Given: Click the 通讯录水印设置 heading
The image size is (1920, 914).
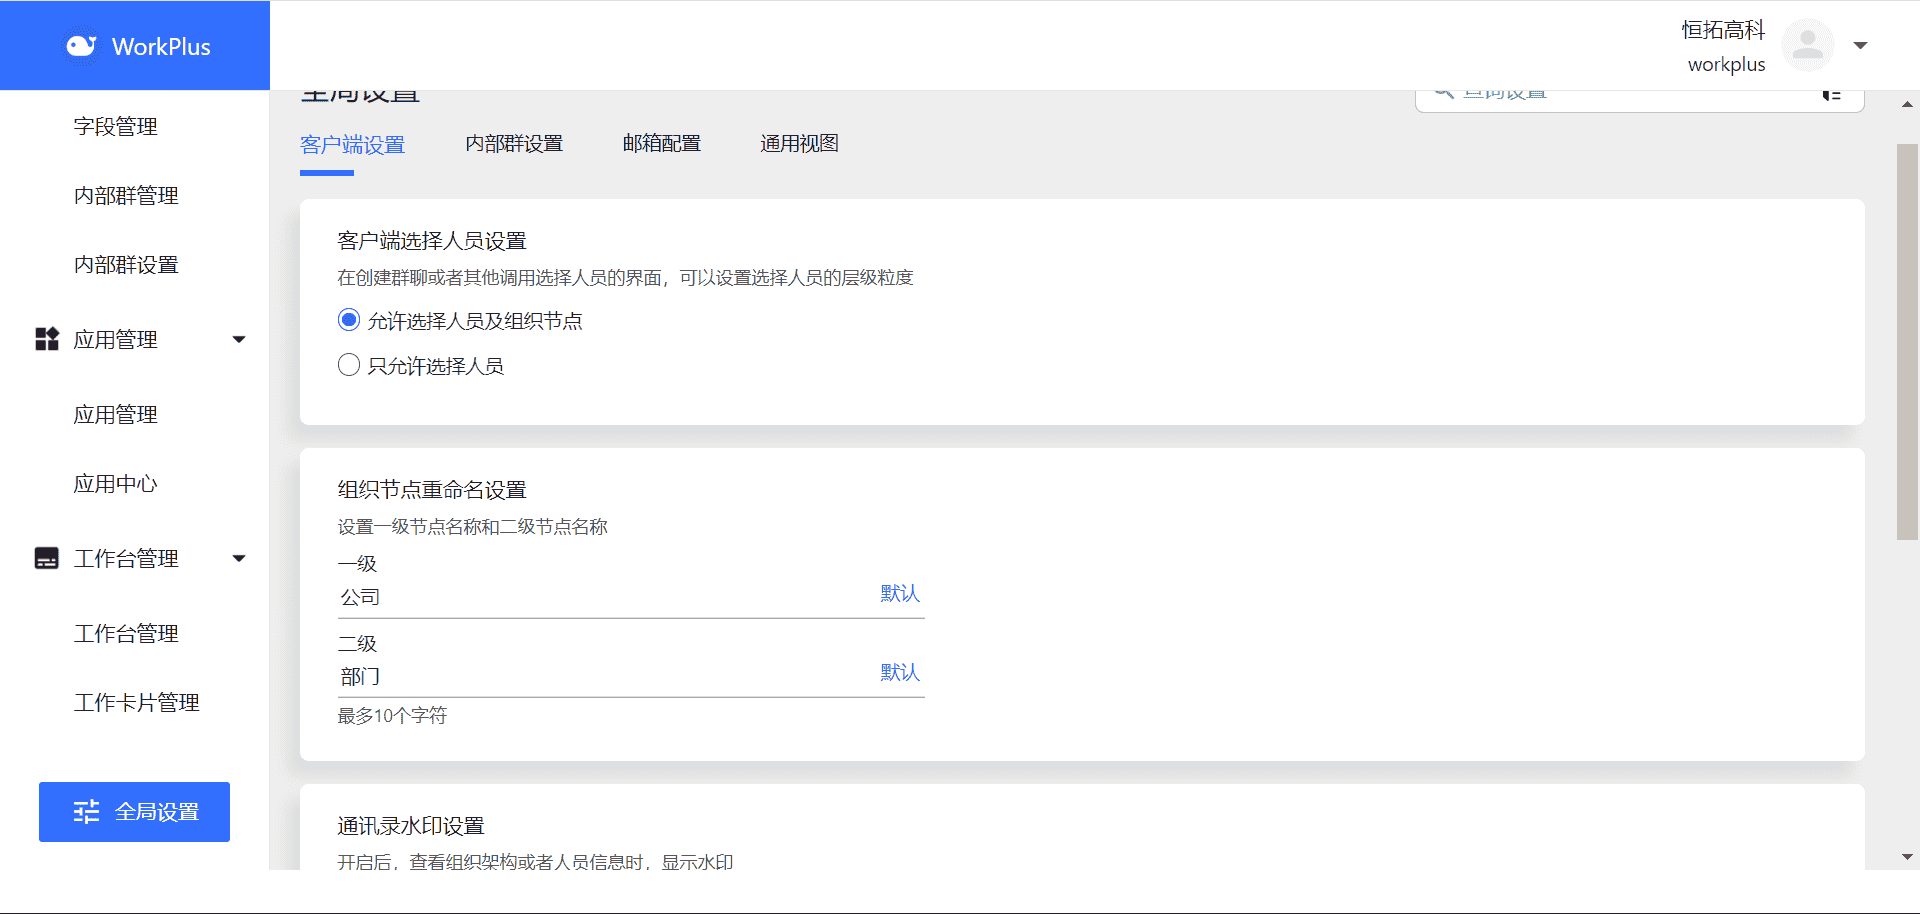Looking at the screenshot, I should click(x=411, y=826).
